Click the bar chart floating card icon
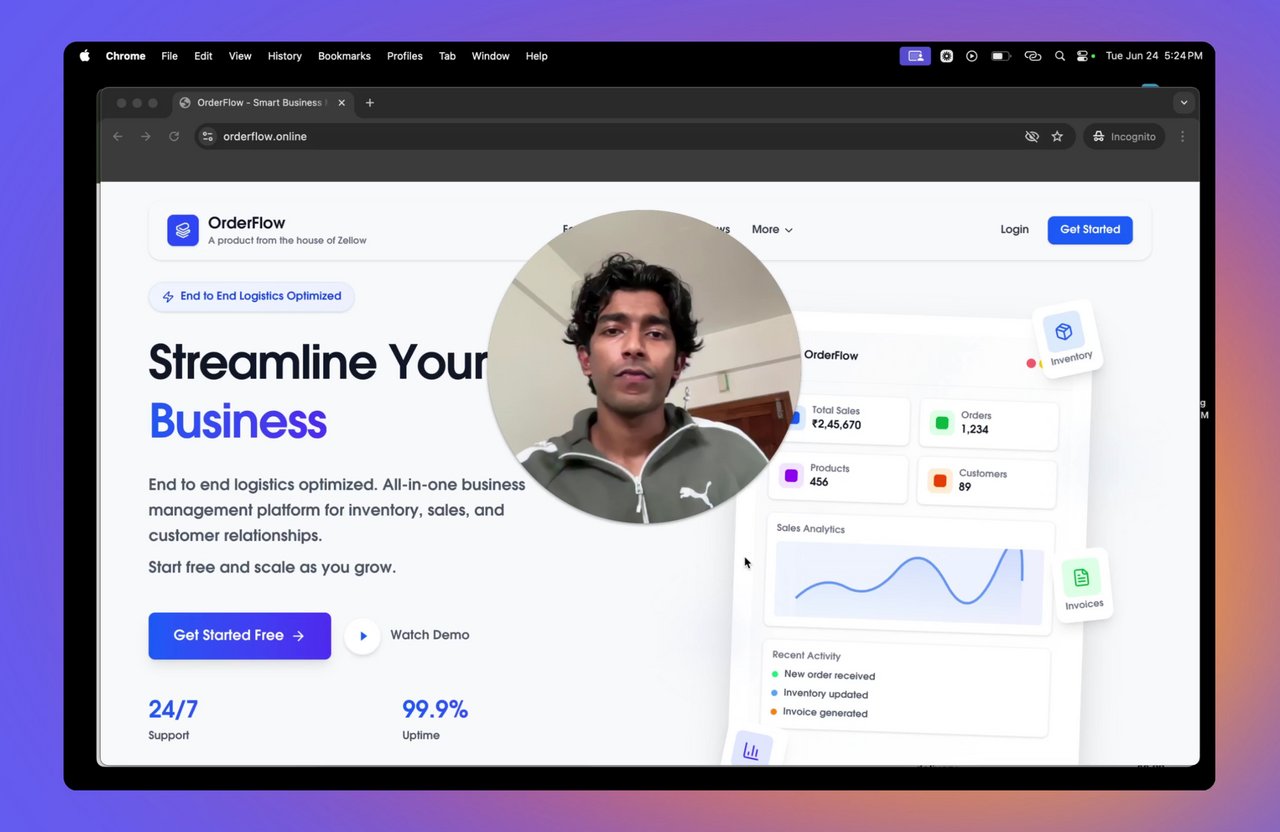This screenshot has height=832, width=1280. pyautogui.click(x=751, y=750)
